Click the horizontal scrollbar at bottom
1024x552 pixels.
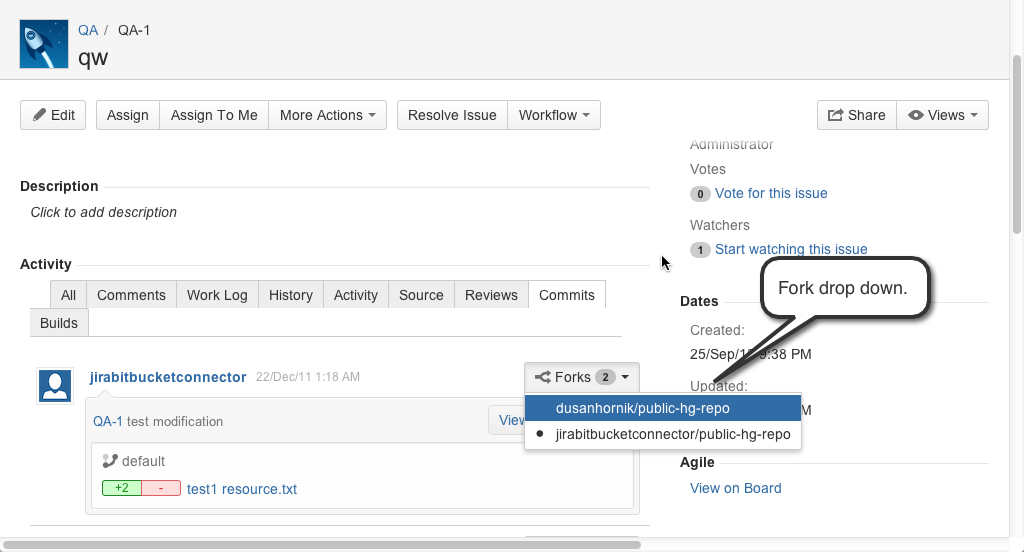coord(321,545)
